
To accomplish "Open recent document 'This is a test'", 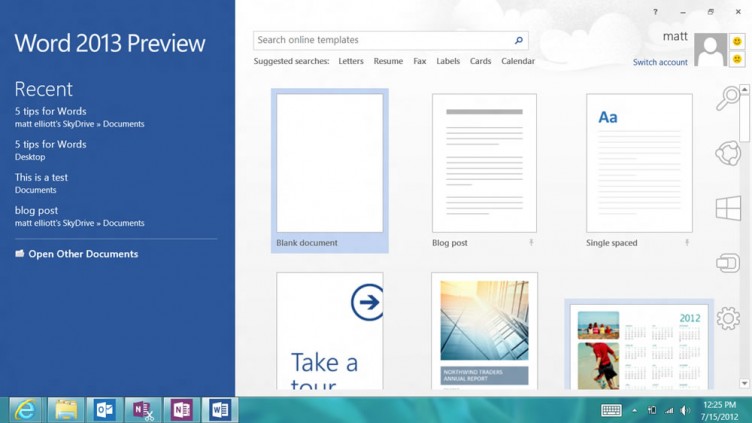I will point(41,183).
